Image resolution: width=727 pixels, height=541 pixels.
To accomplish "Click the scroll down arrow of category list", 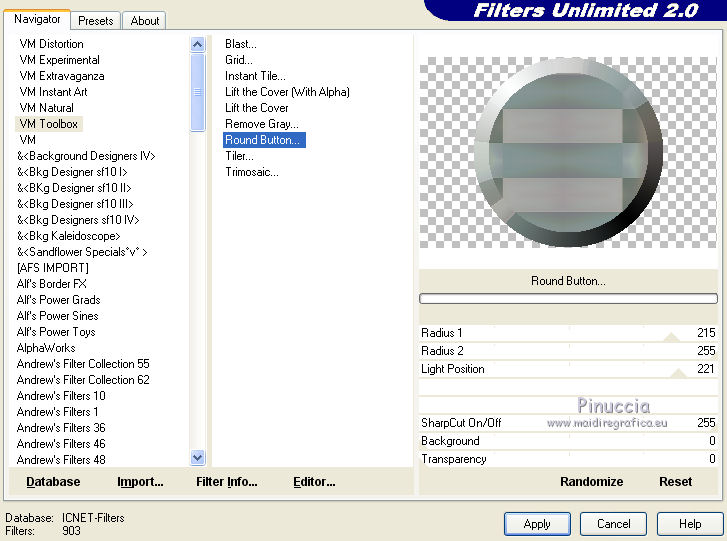I will tap(198, 458).
